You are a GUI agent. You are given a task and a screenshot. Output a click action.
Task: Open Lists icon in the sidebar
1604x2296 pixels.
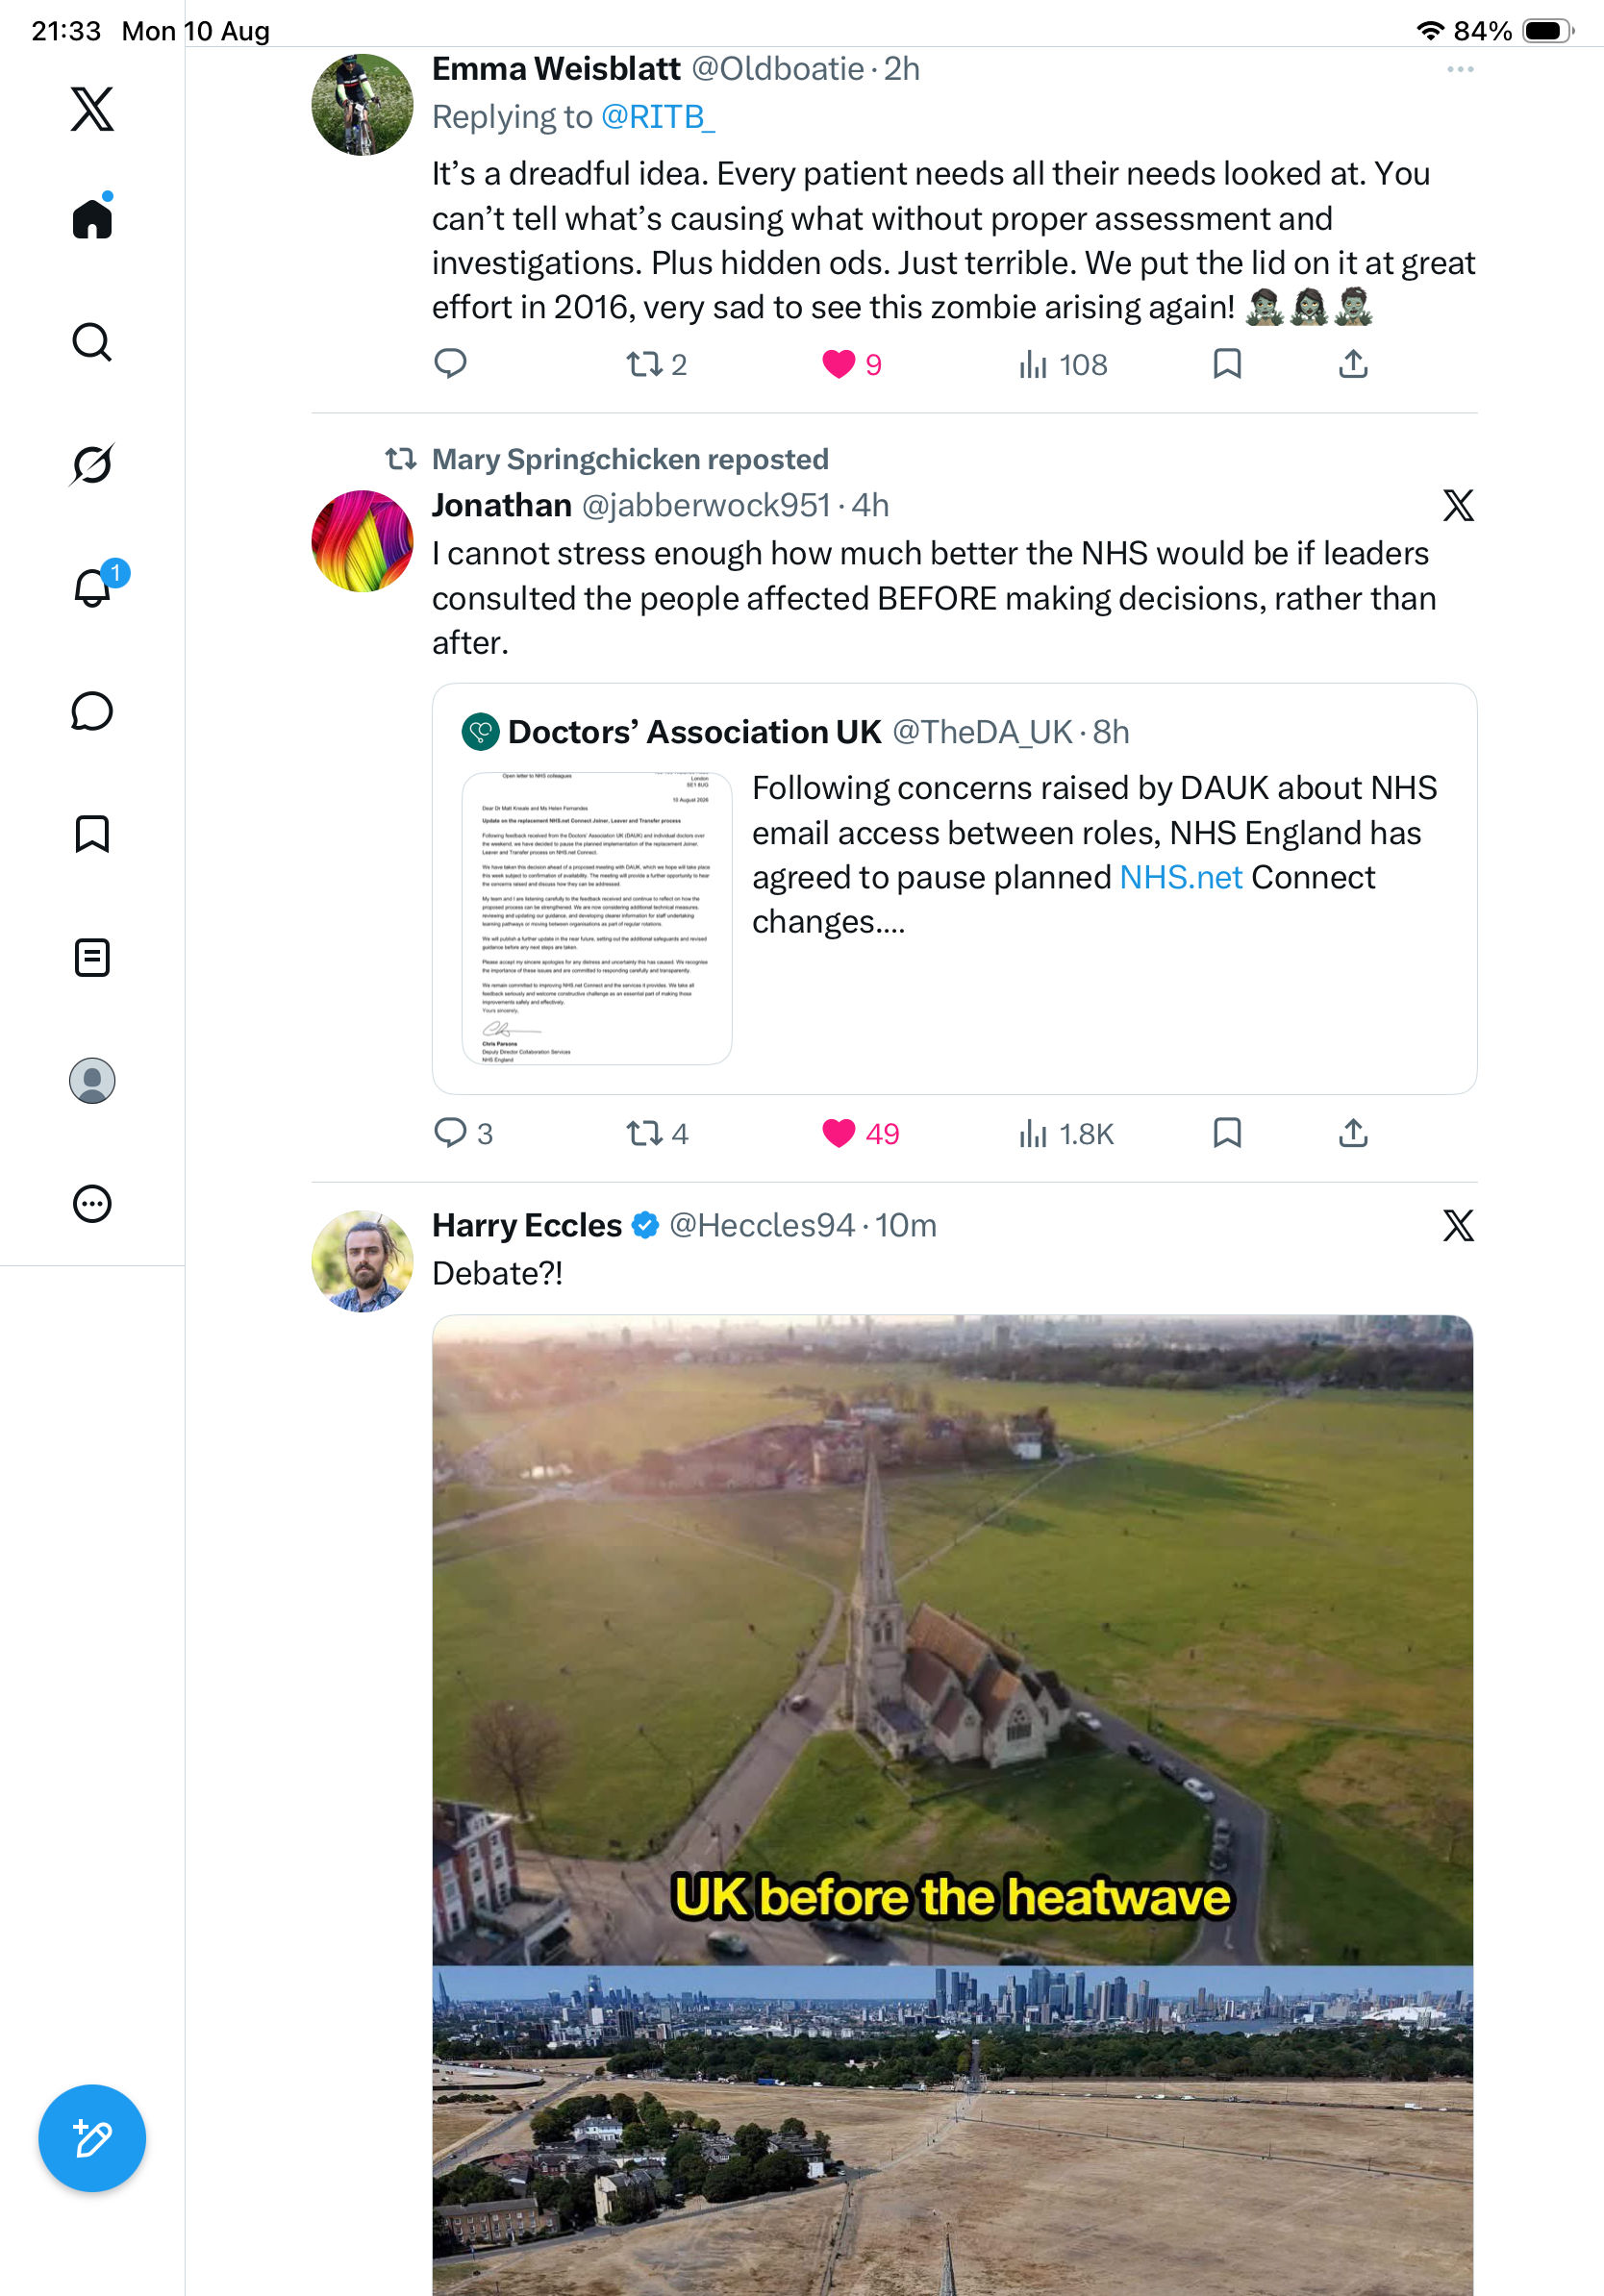click(x=92, y=957)
